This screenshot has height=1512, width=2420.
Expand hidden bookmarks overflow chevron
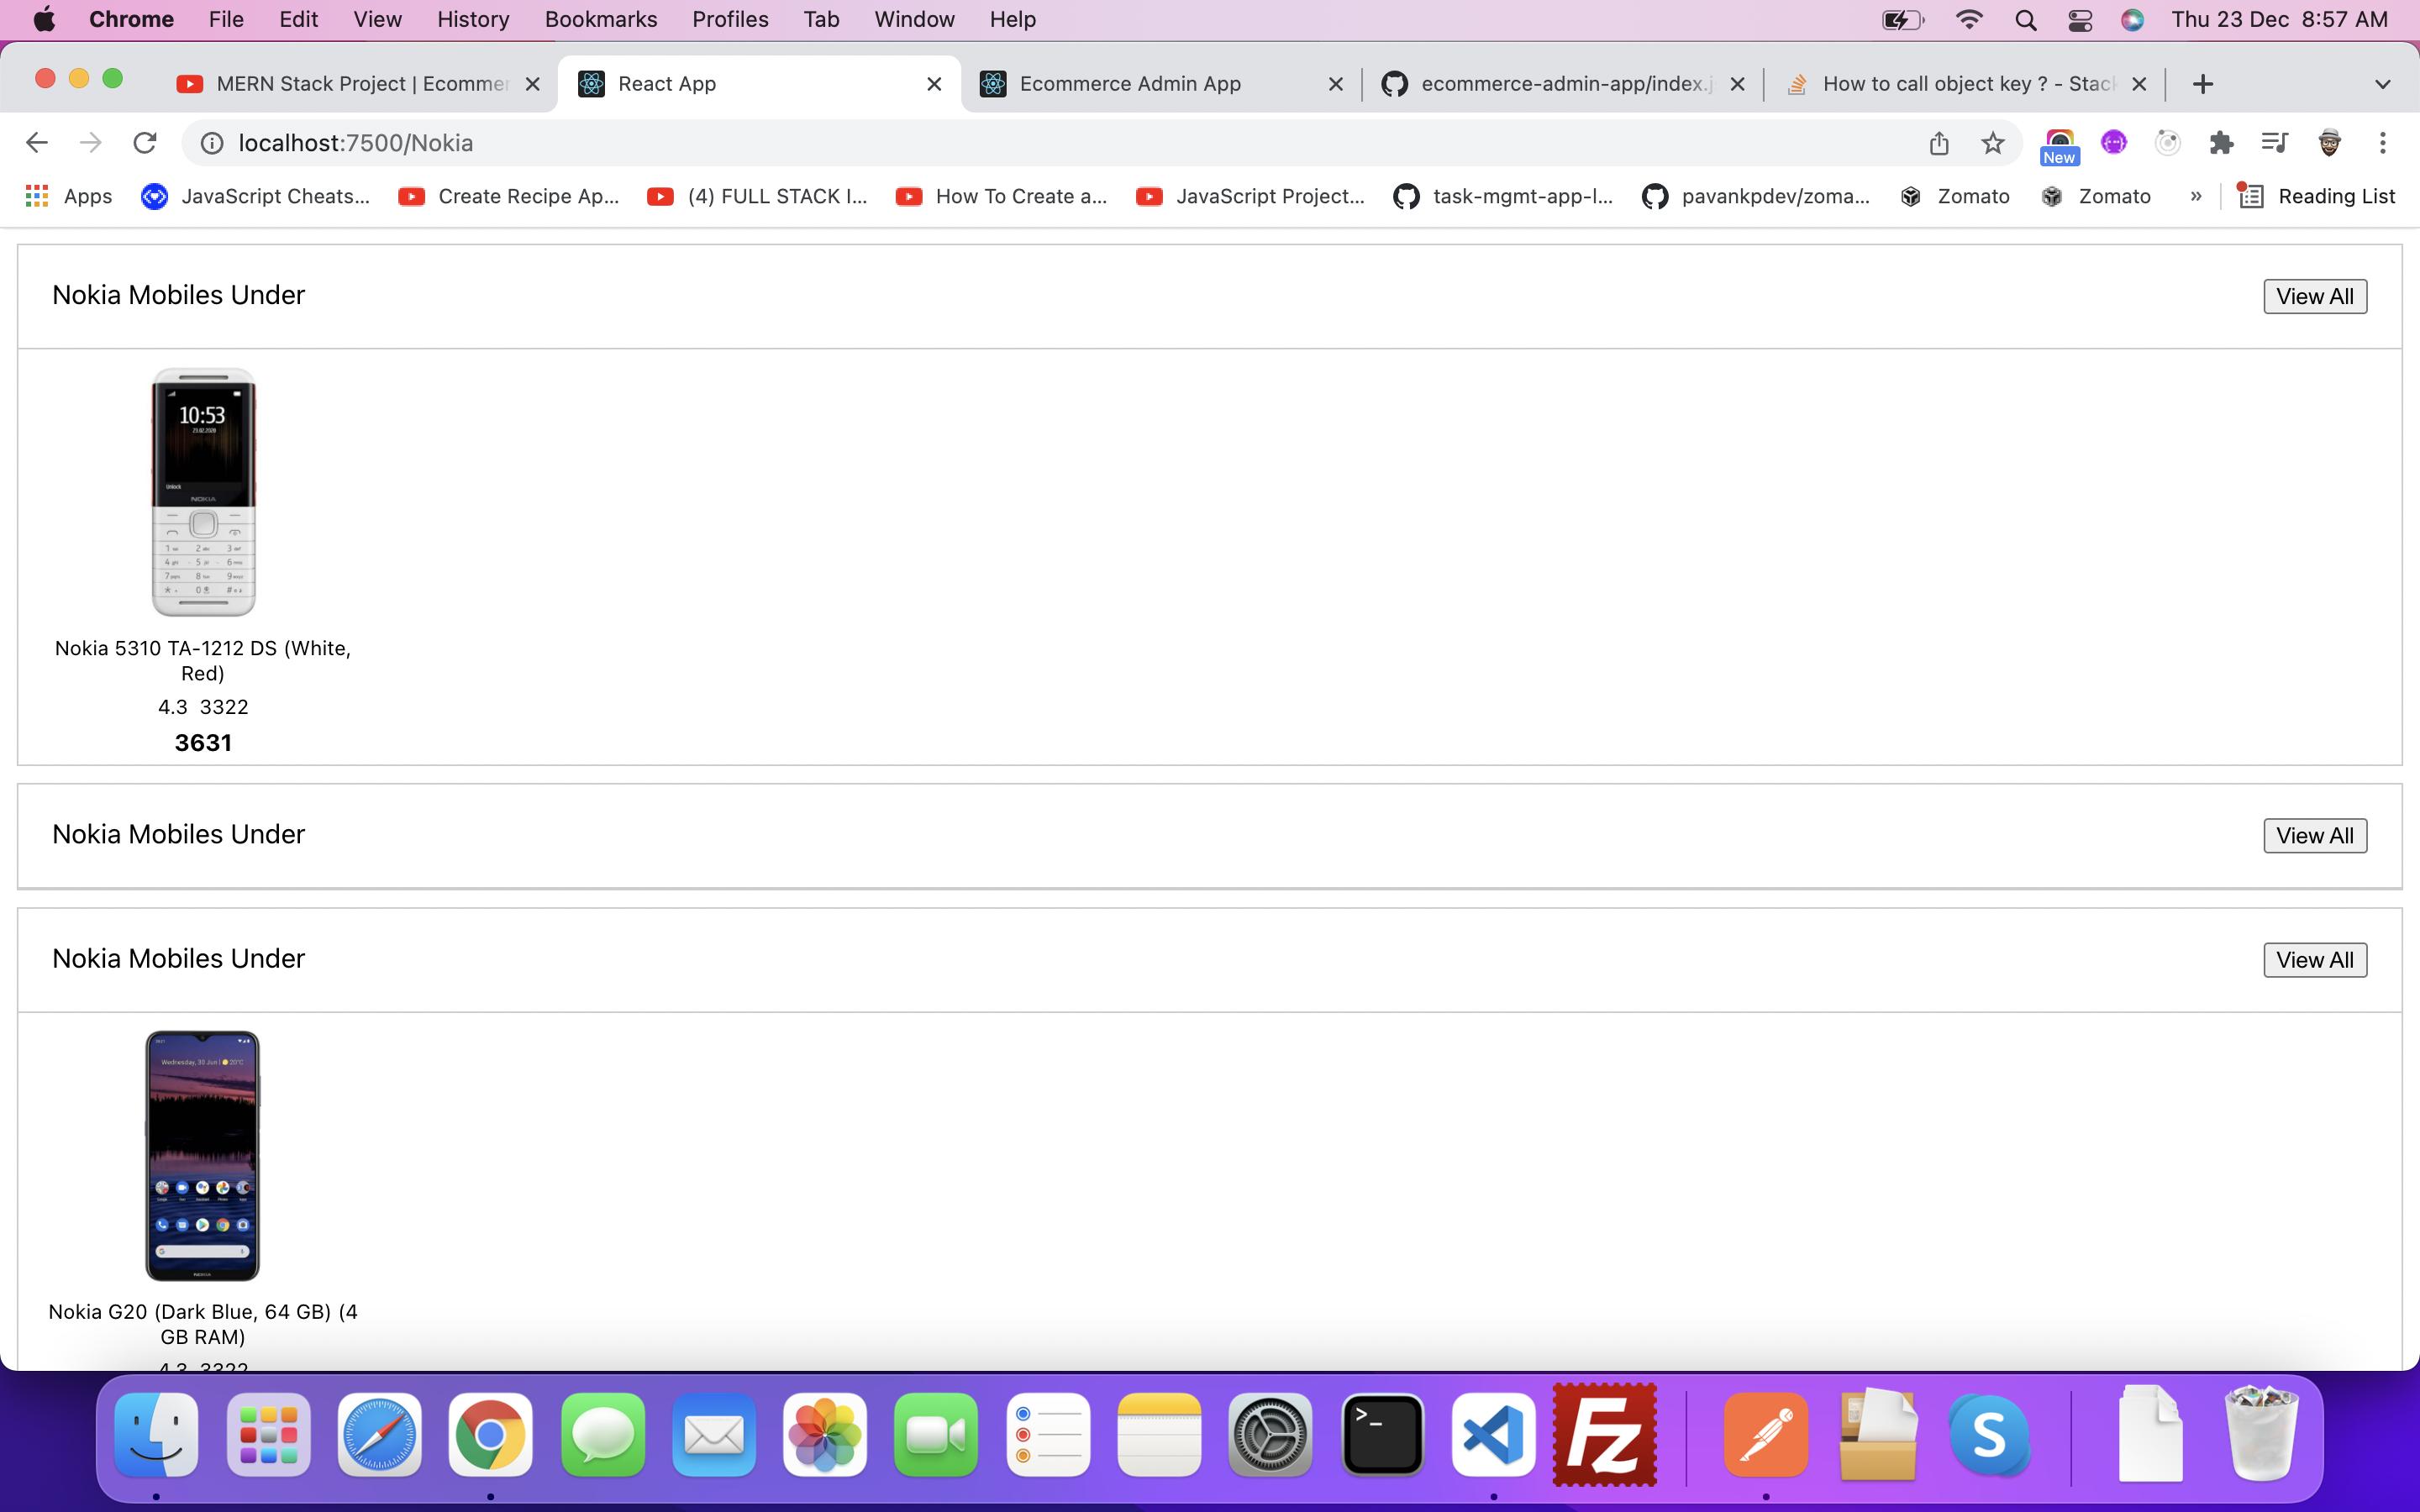[x=2195, y=196]
